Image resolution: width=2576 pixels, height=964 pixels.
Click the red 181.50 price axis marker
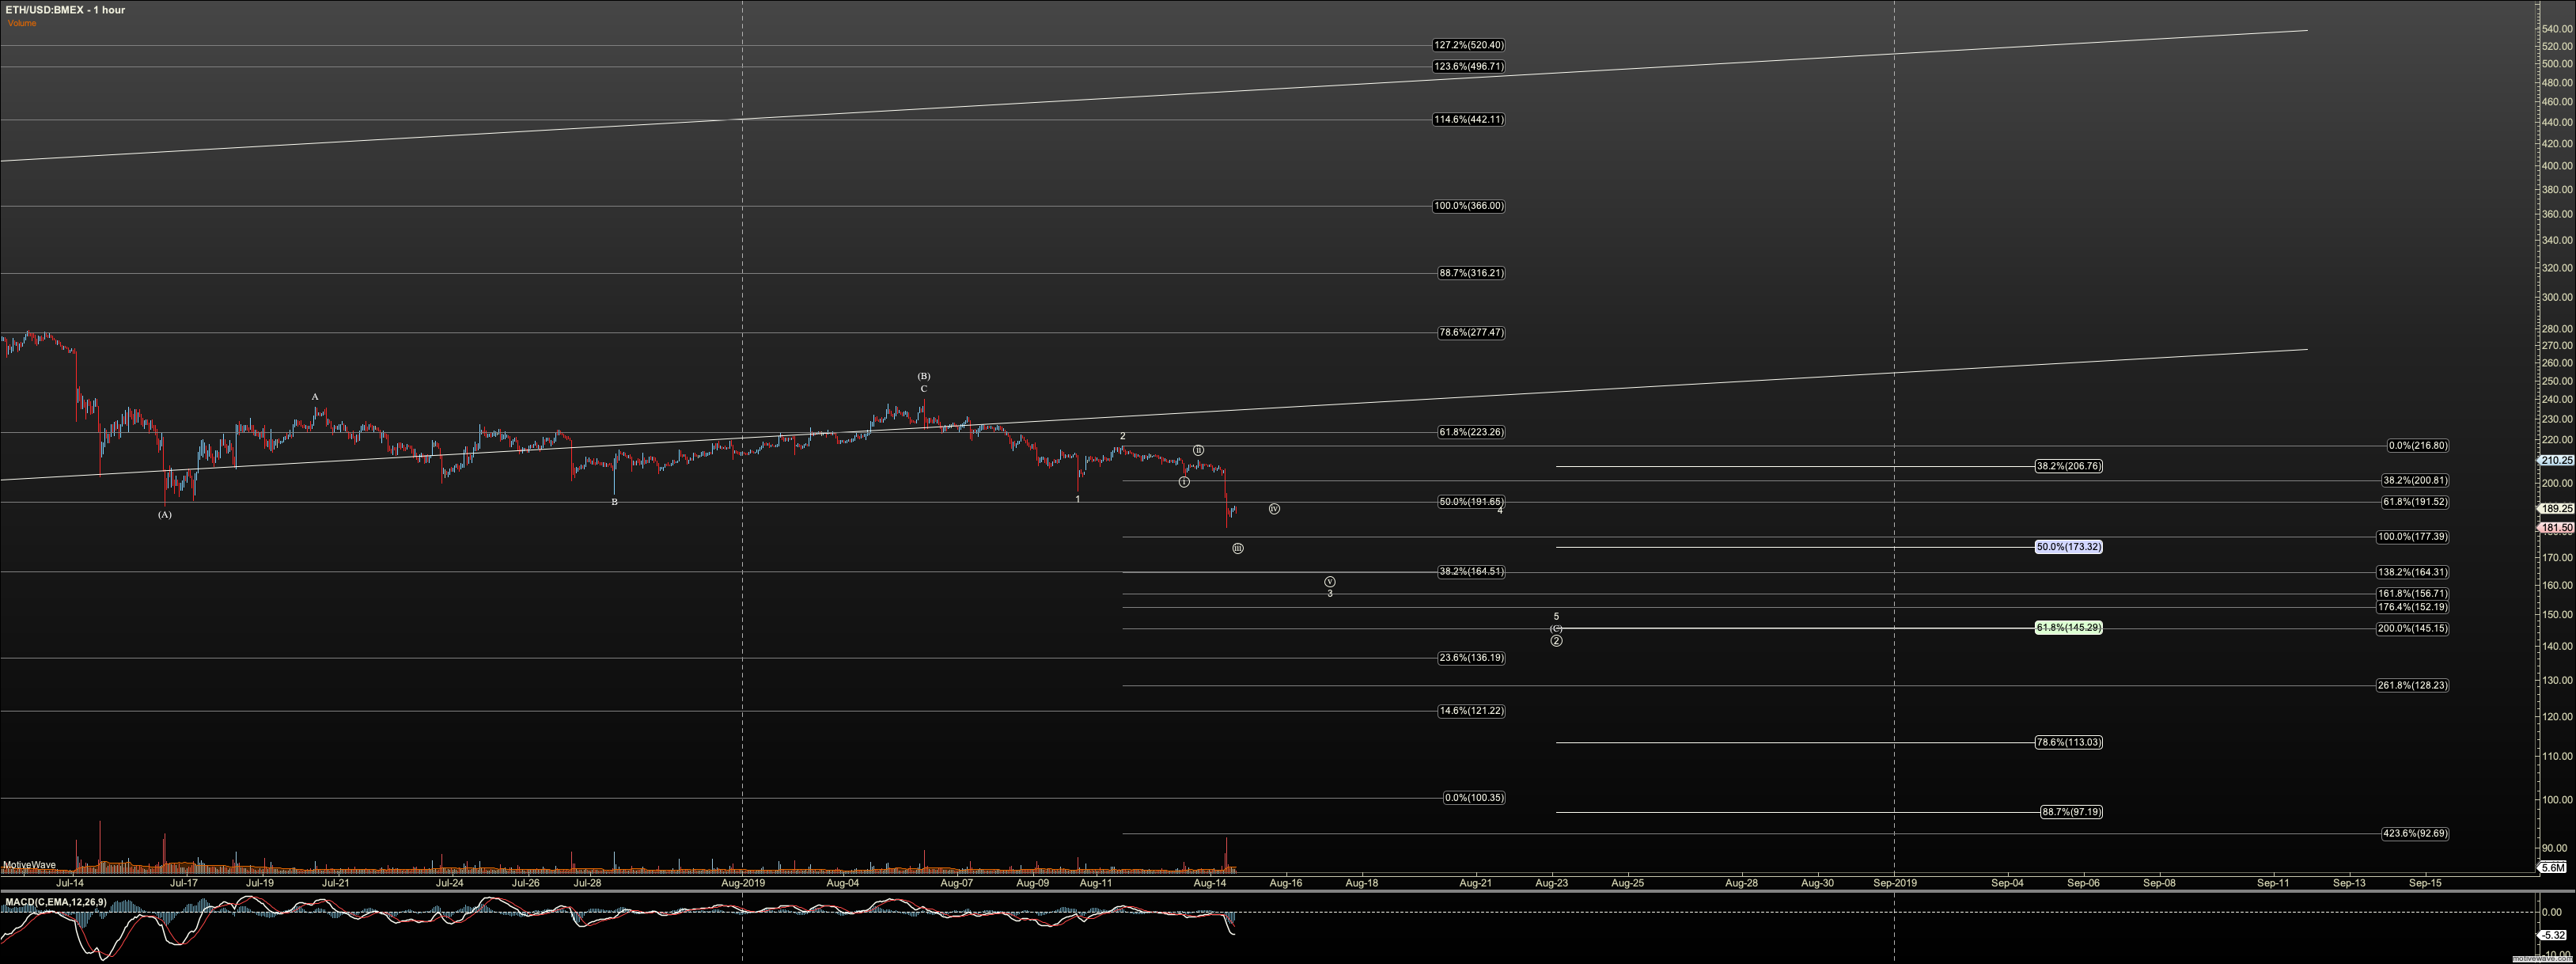2556,528
